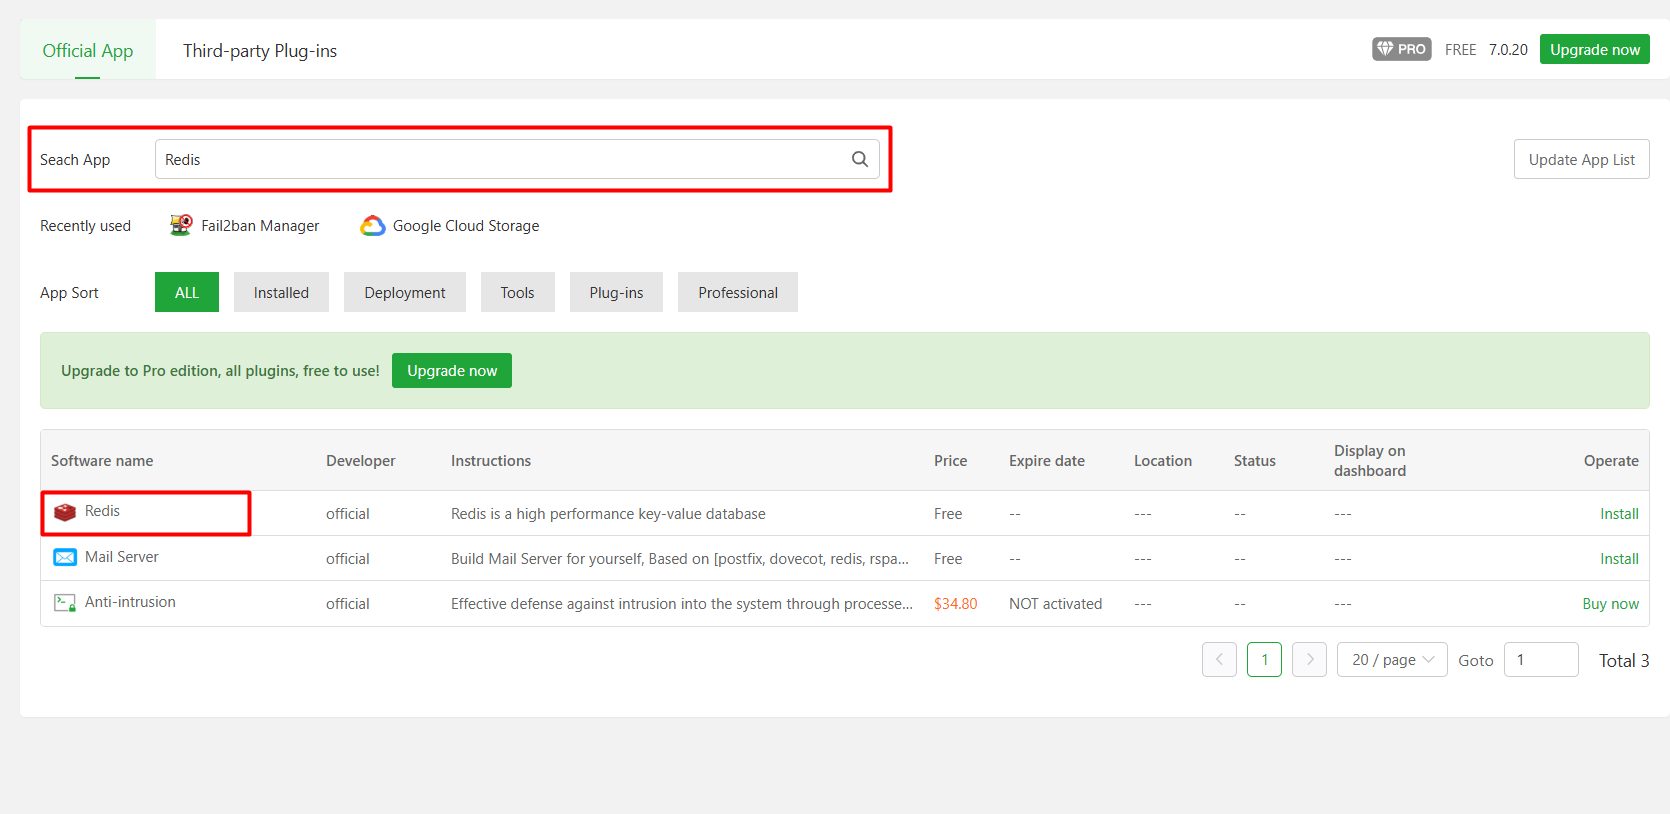Click Upgrade now in green banner
1670x814 pixels.
pos(452,370)
